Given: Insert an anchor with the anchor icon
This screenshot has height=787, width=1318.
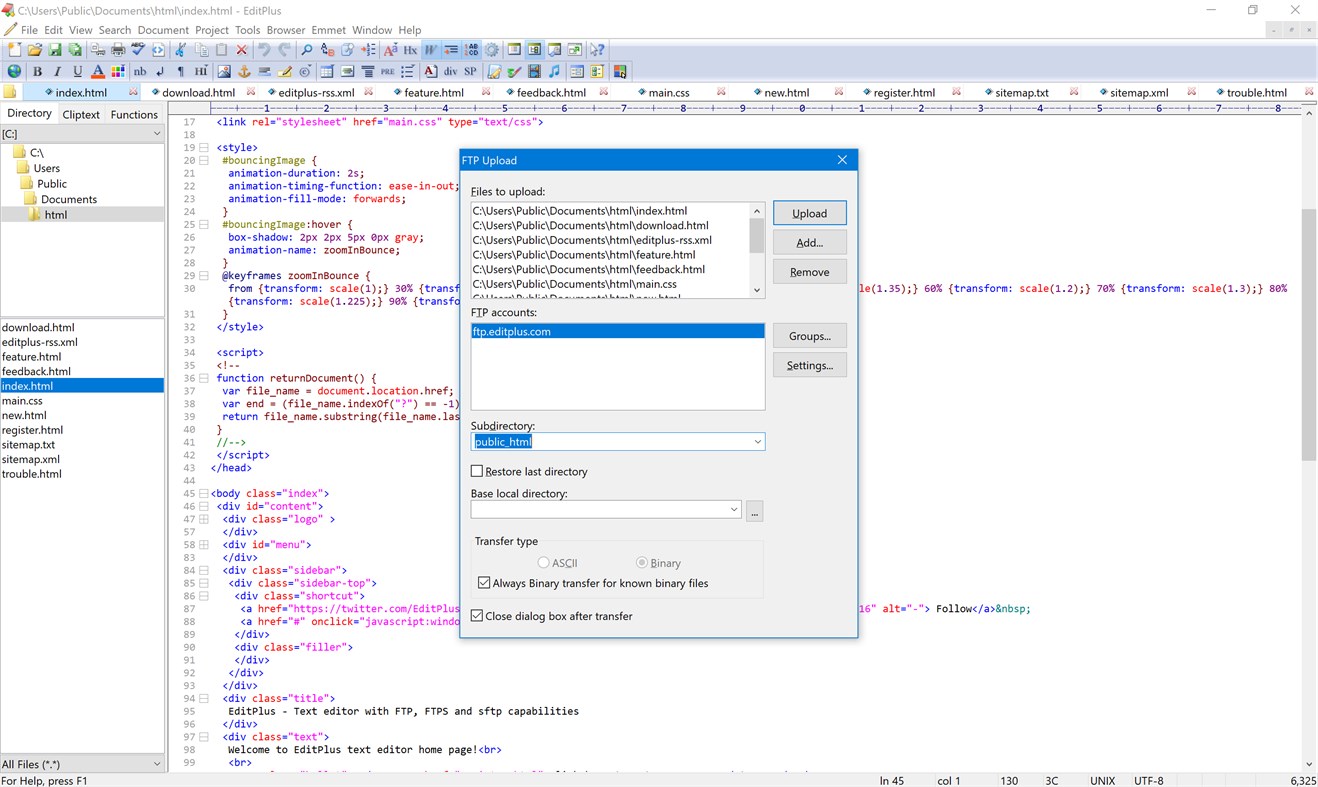Looking at the screenshot, I should point(243,72).
